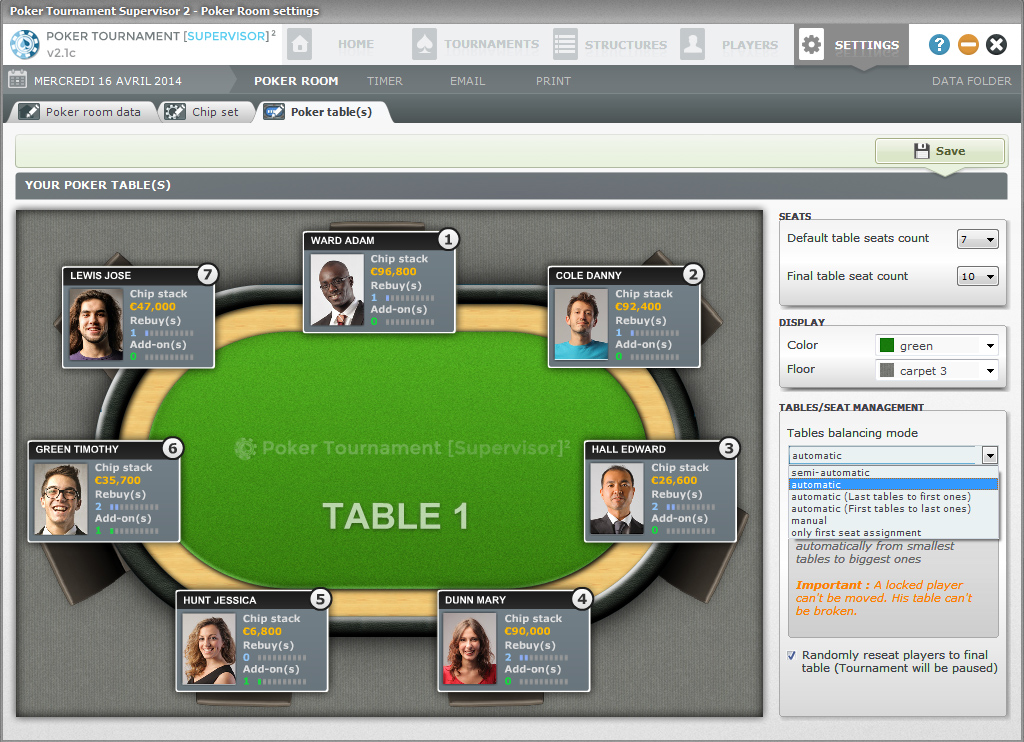1024x742 pixels.
Task: Select 'semi-automatic' balancing mode option
Action: click(x=830, y=473)
